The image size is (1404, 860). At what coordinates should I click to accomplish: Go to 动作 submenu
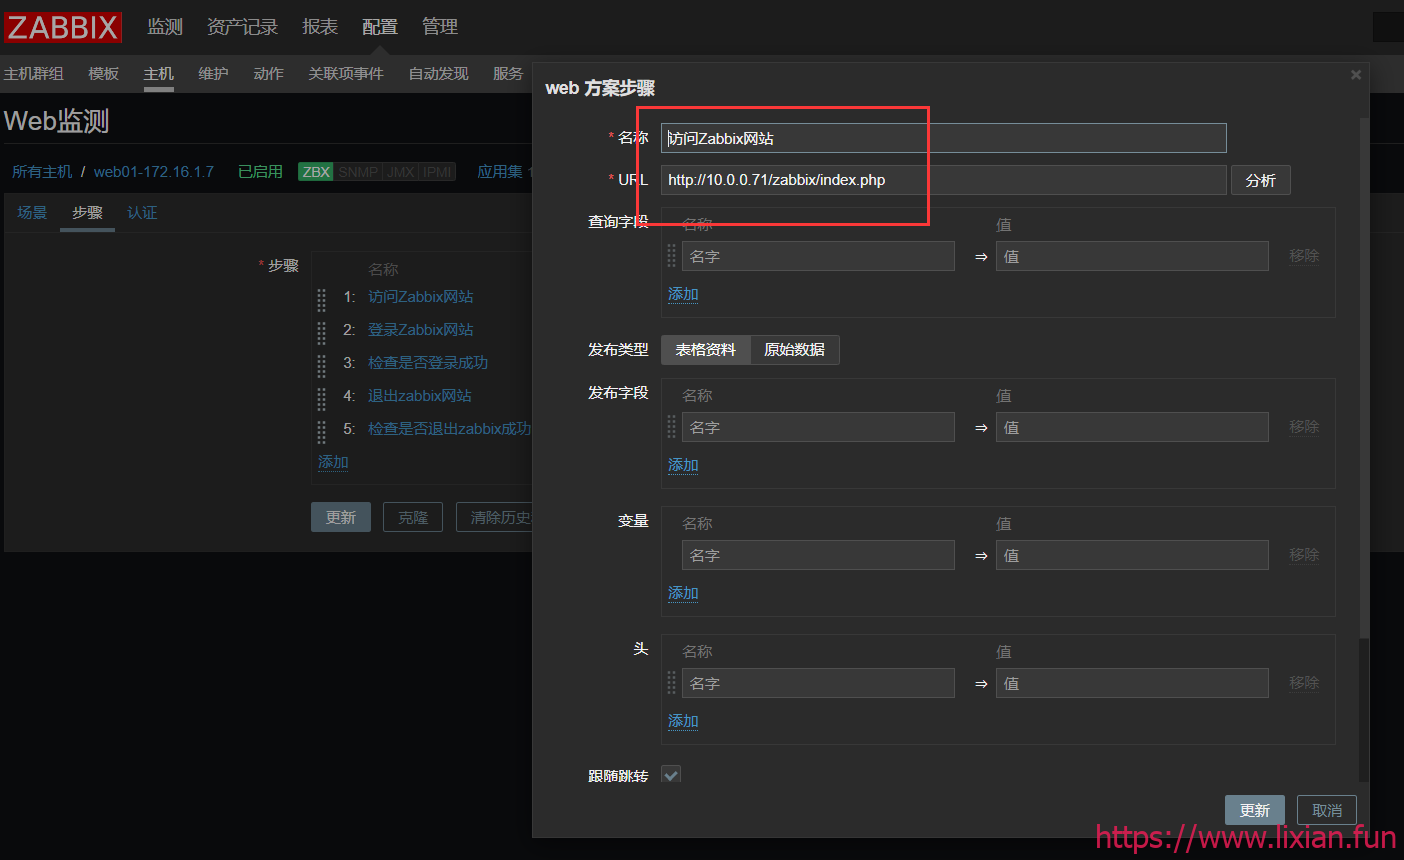268,73
